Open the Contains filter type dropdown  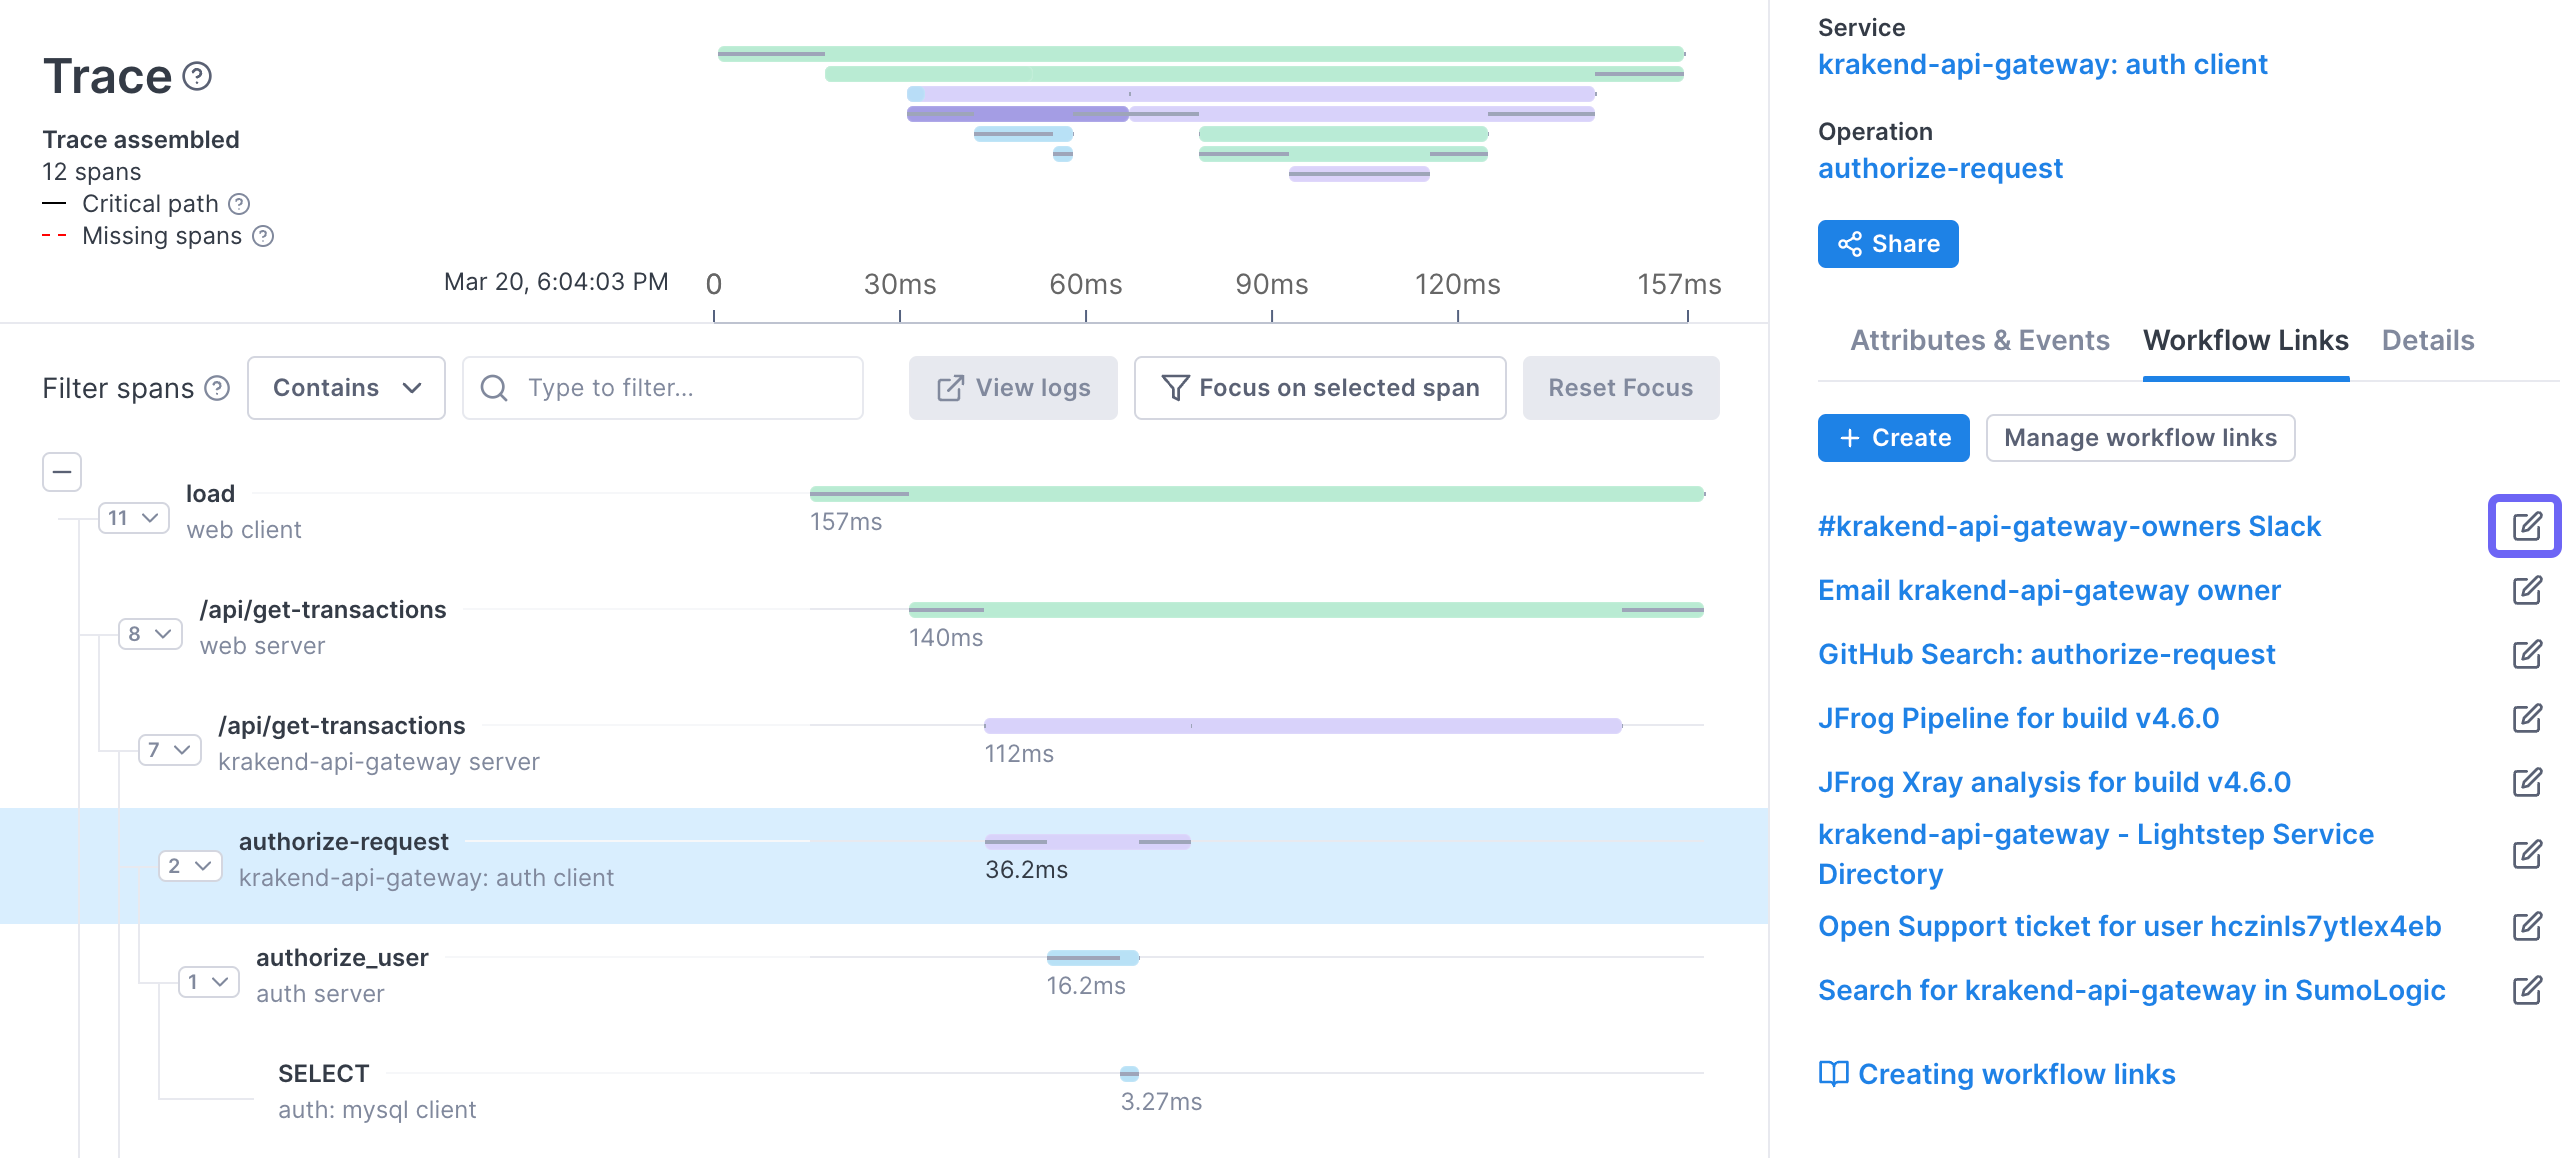[346, 388]
